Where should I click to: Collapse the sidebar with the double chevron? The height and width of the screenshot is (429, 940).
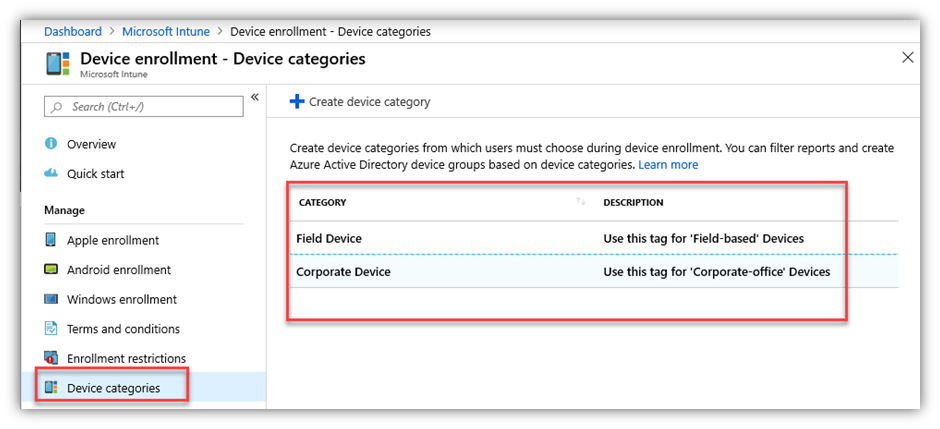(x=254, y=97)
